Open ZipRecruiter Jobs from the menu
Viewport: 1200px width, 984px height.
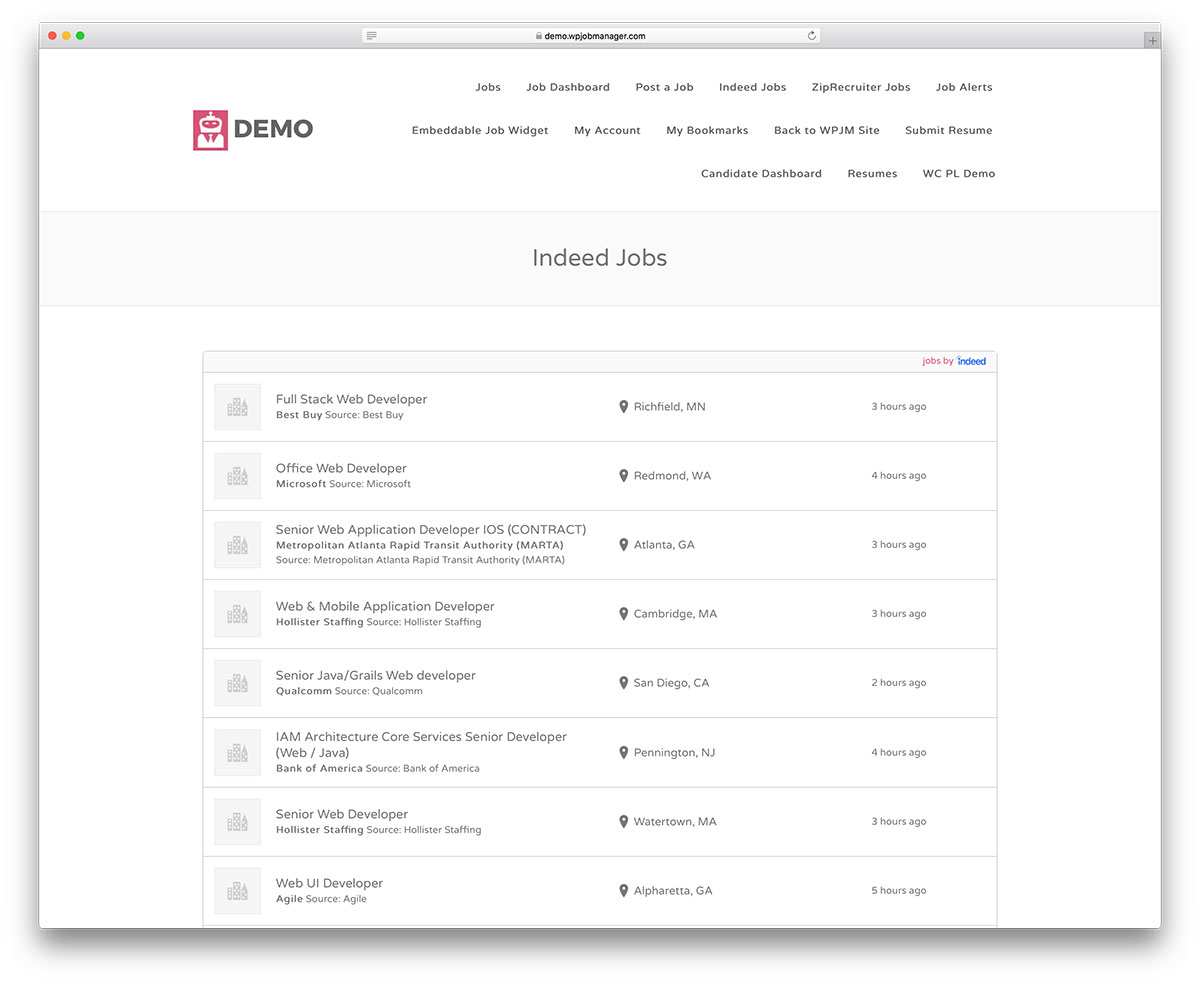coord(861,87)
